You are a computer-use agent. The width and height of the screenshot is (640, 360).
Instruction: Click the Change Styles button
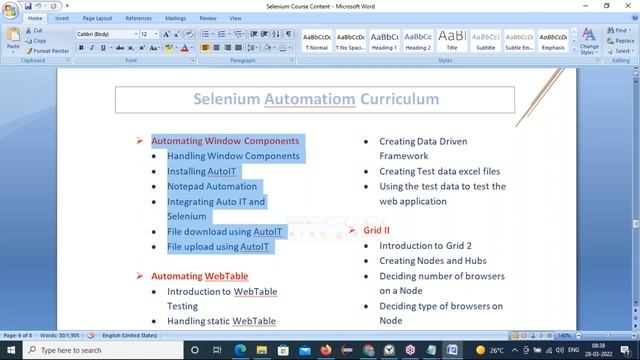coord(589,41)
